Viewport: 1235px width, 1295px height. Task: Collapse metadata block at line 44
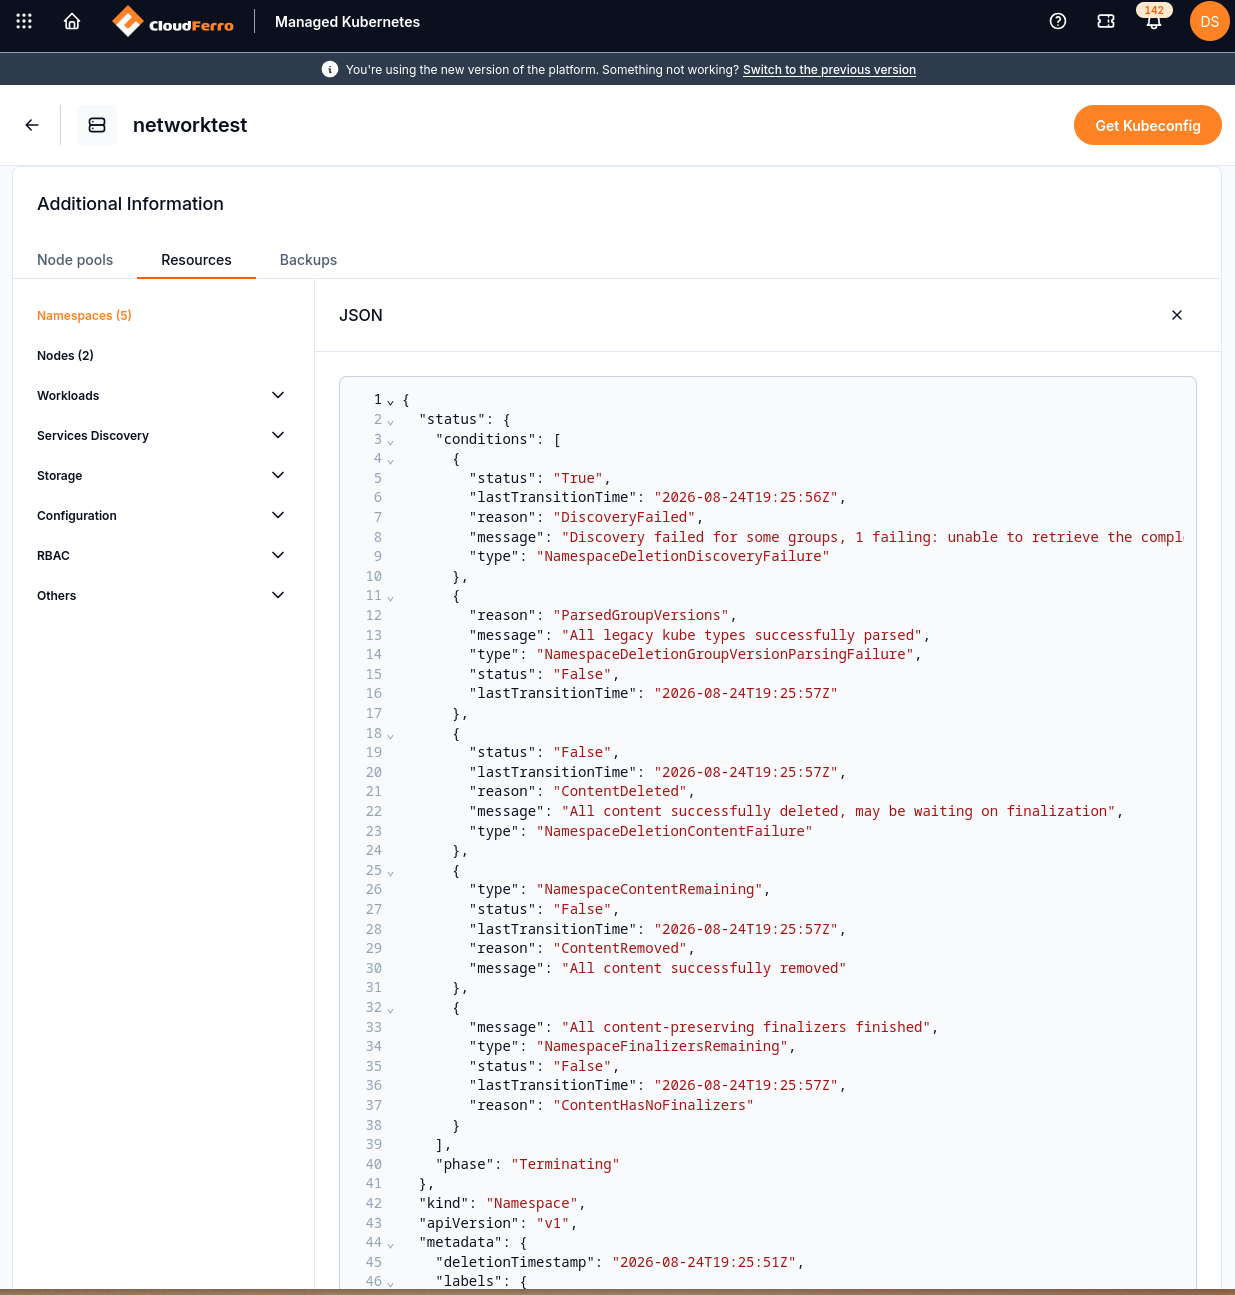point(390,1244)
